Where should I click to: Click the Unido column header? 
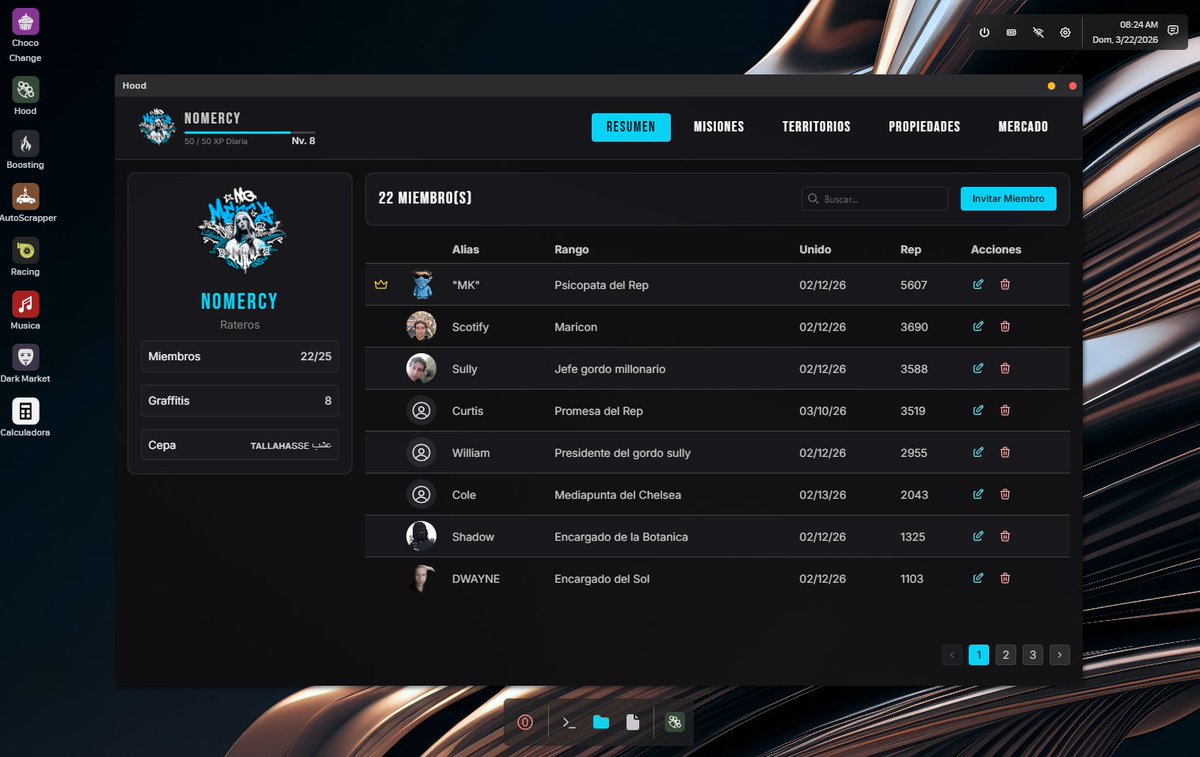point(815,250)
